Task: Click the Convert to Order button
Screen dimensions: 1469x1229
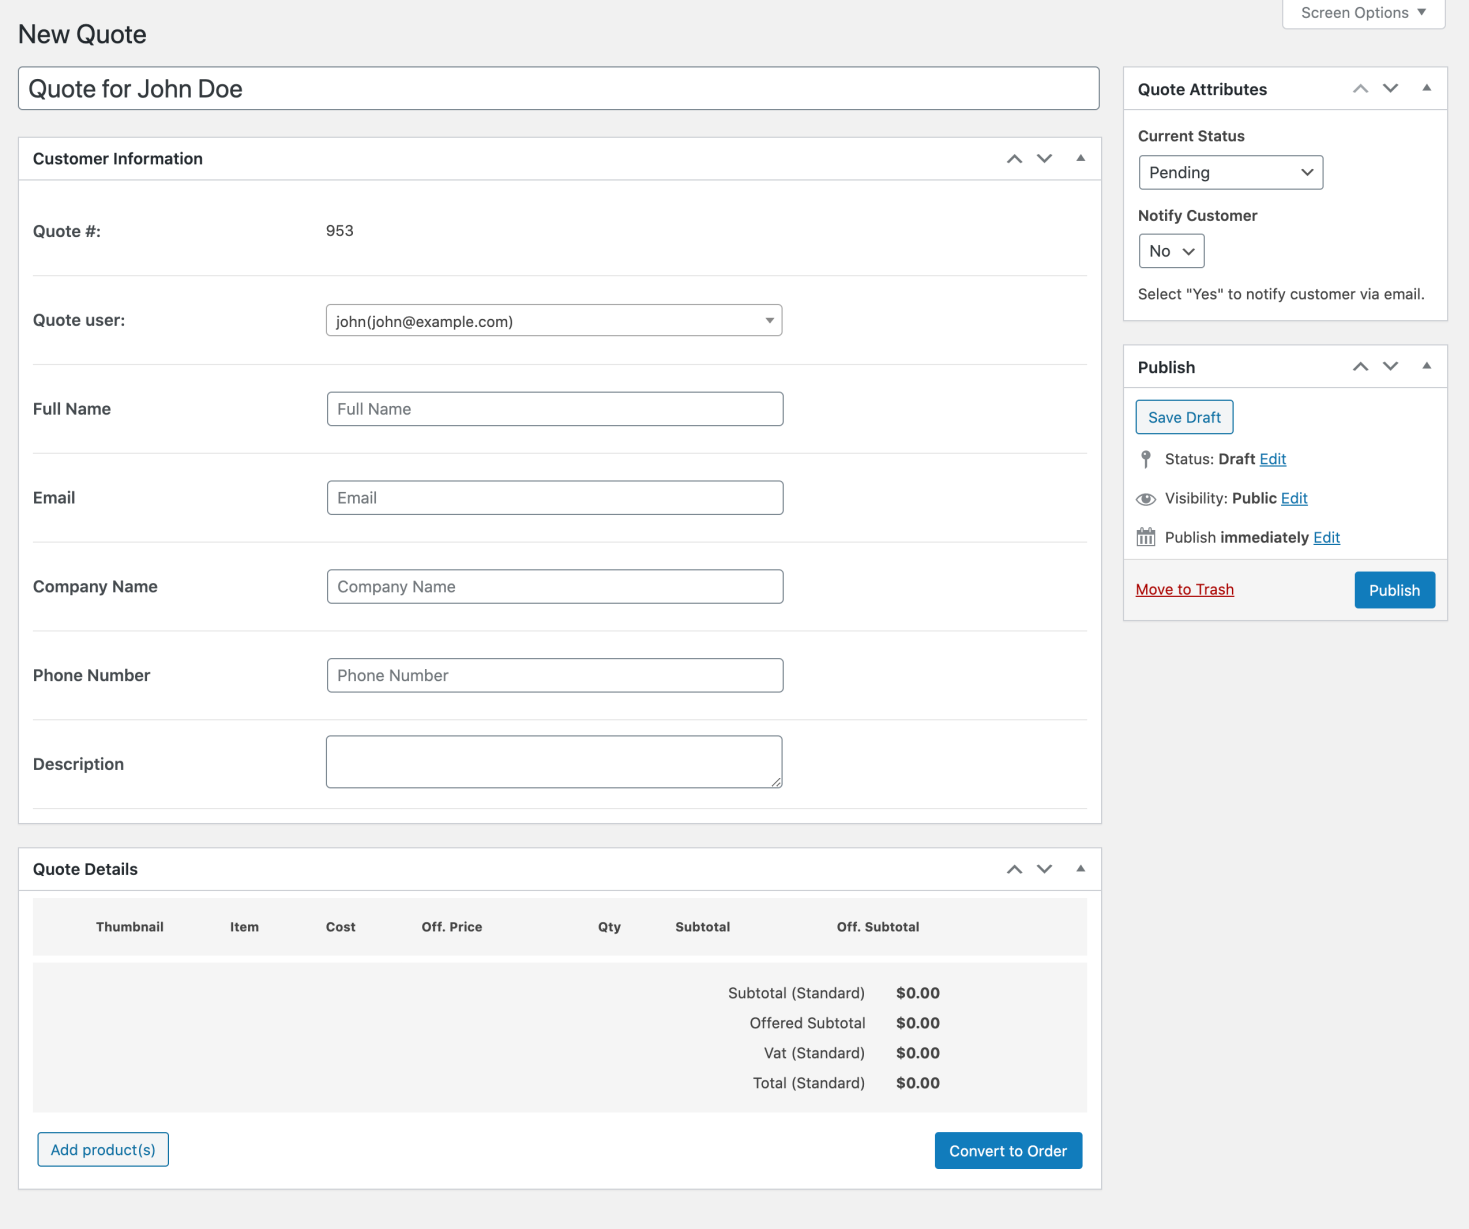Action: [x=1008, y=1150]
